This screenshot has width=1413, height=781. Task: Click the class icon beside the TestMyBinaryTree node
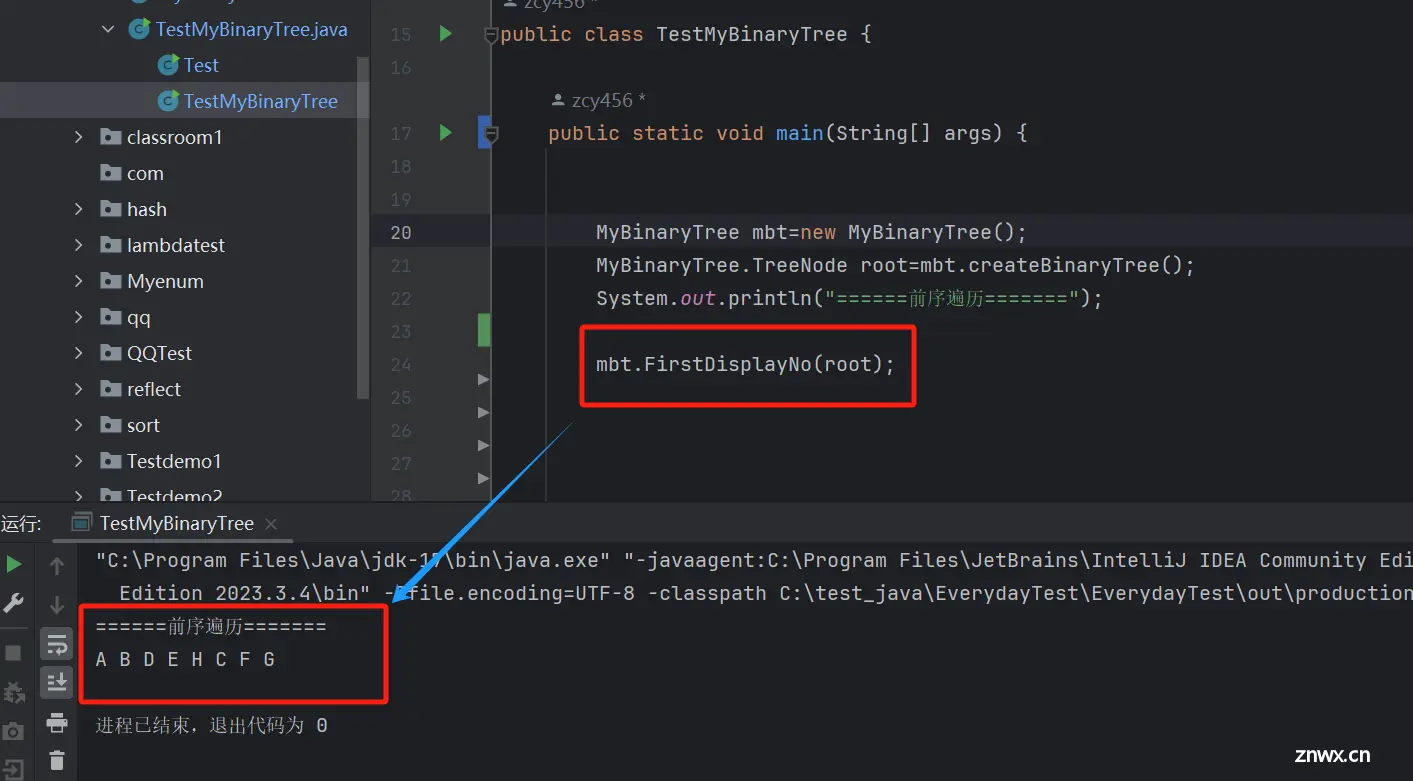point(169,101)
